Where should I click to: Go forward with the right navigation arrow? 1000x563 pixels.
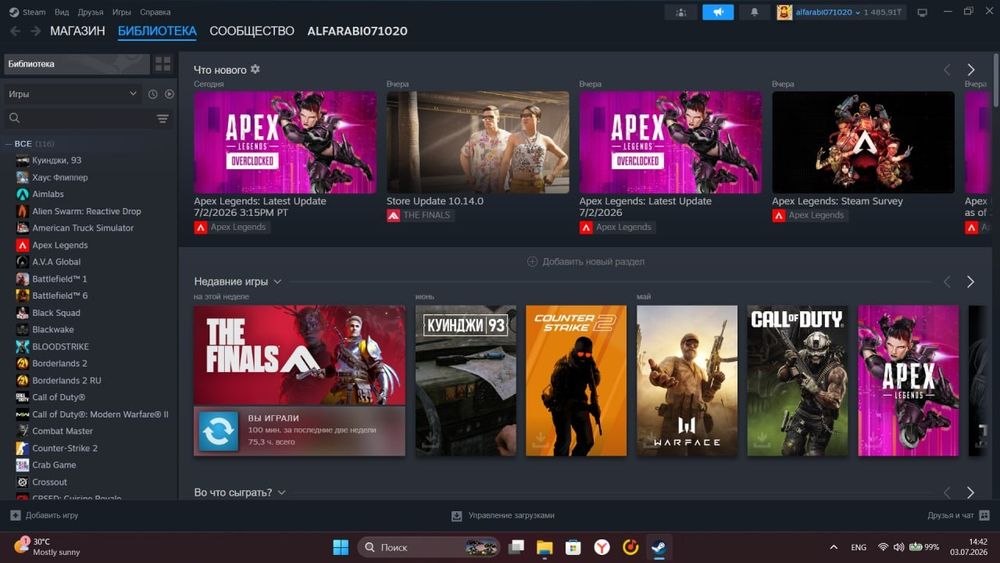[36, 31]
